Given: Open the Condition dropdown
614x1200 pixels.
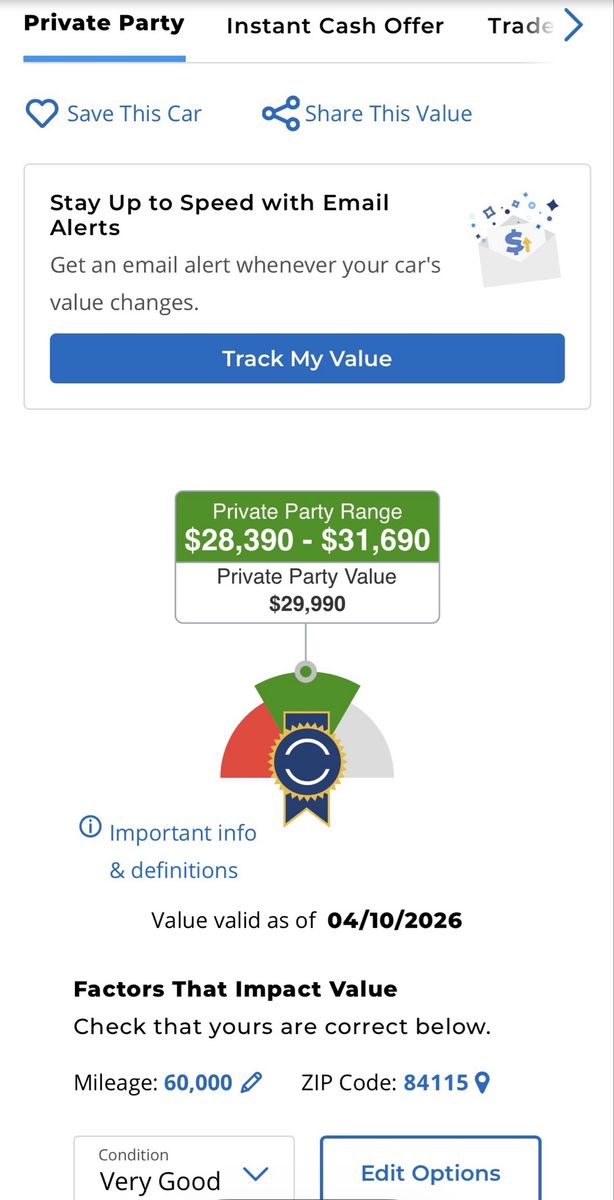Looking at the screenshot, I should pyautogui.click(x=184, y=1170).
